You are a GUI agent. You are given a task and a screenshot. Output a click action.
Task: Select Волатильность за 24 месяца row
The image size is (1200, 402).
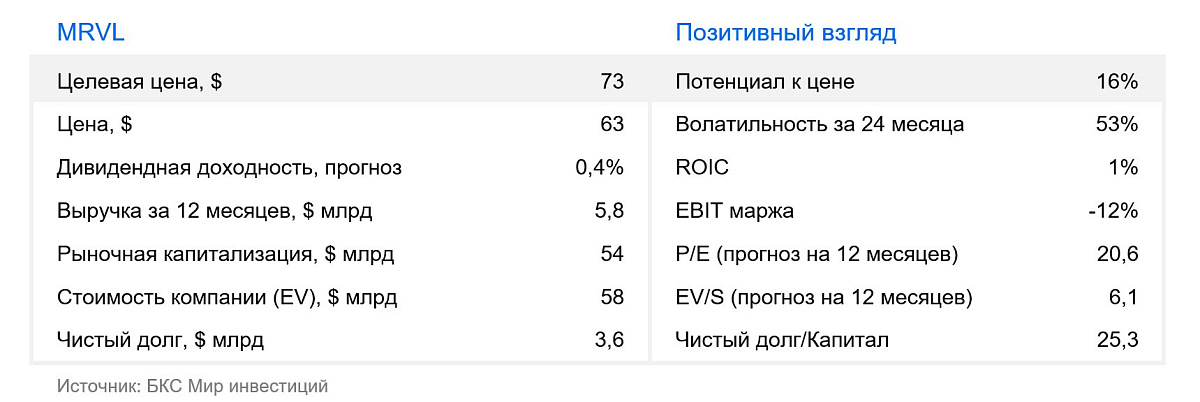point(907,125)
